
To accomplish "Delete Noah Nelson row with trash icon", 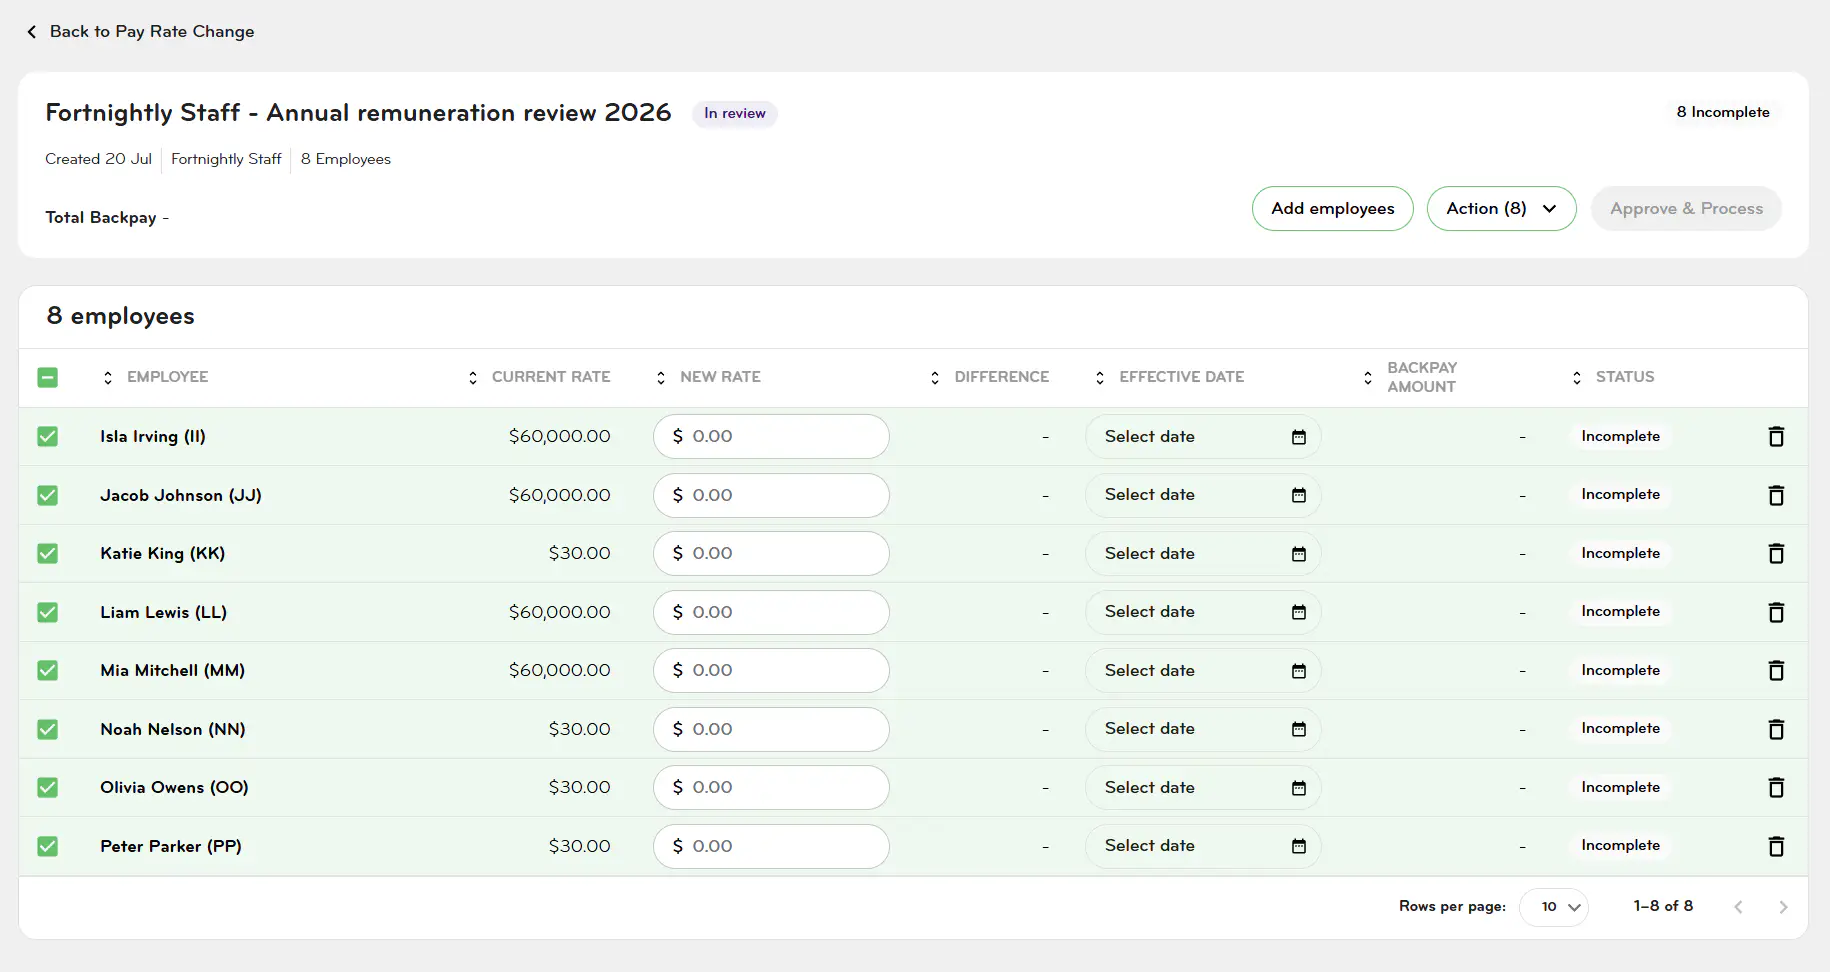I will [1776, 729].
